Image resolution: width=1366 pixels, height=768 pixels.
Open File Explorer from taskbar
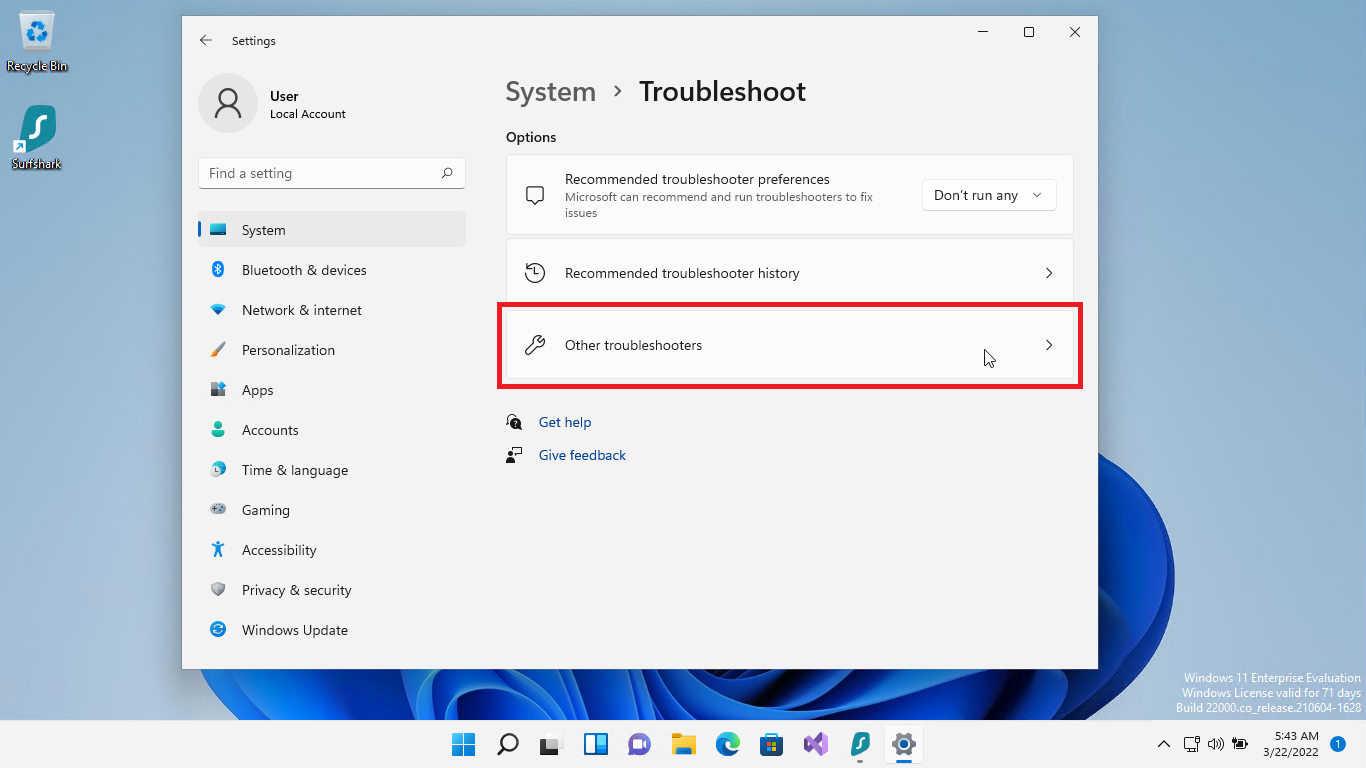[x=683, y=744]
